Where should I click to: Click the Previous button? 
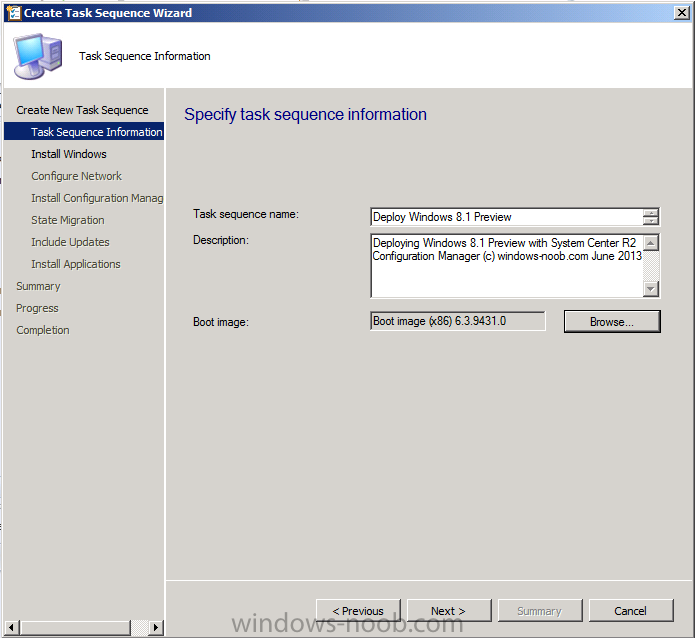(x=358, y=611)
